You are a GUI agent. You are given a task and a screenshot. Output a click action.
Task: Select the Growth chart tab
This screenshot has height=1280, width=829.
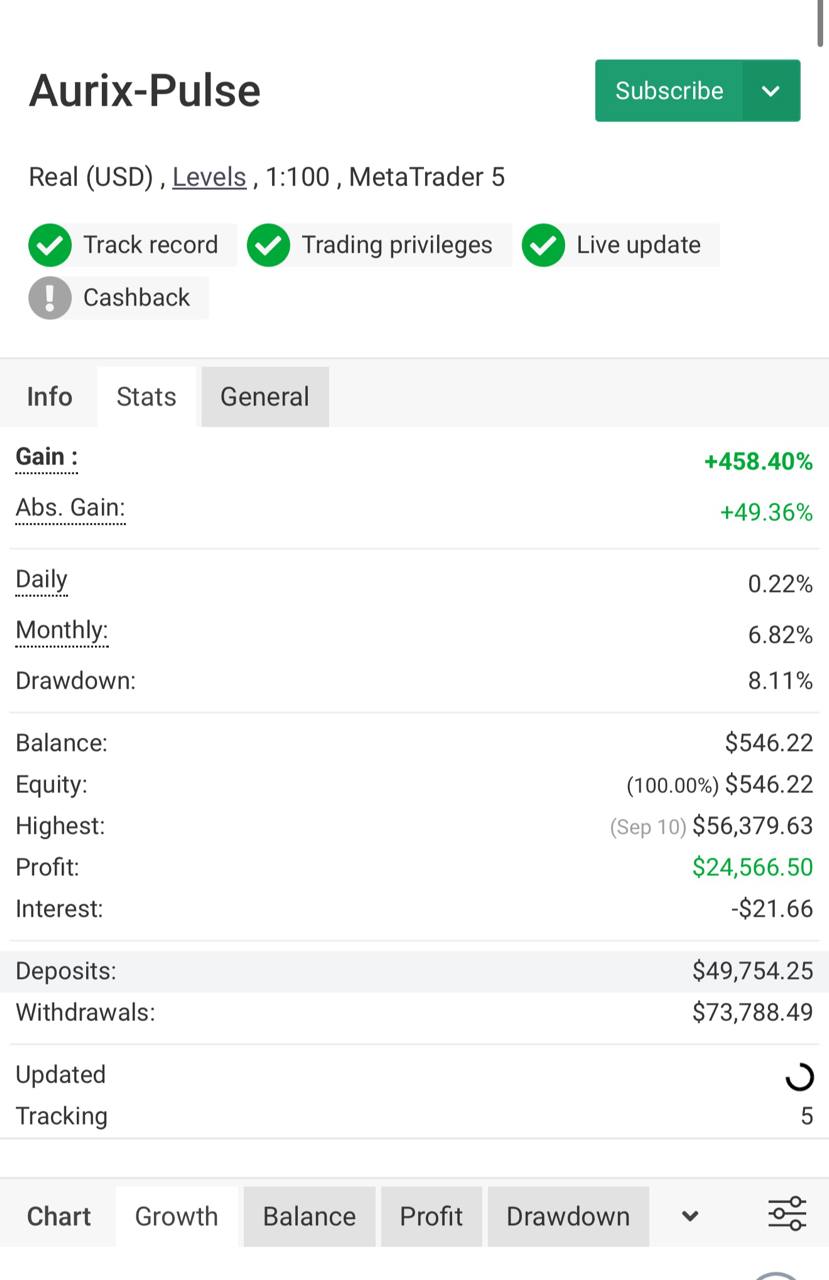click(177, 1216)
